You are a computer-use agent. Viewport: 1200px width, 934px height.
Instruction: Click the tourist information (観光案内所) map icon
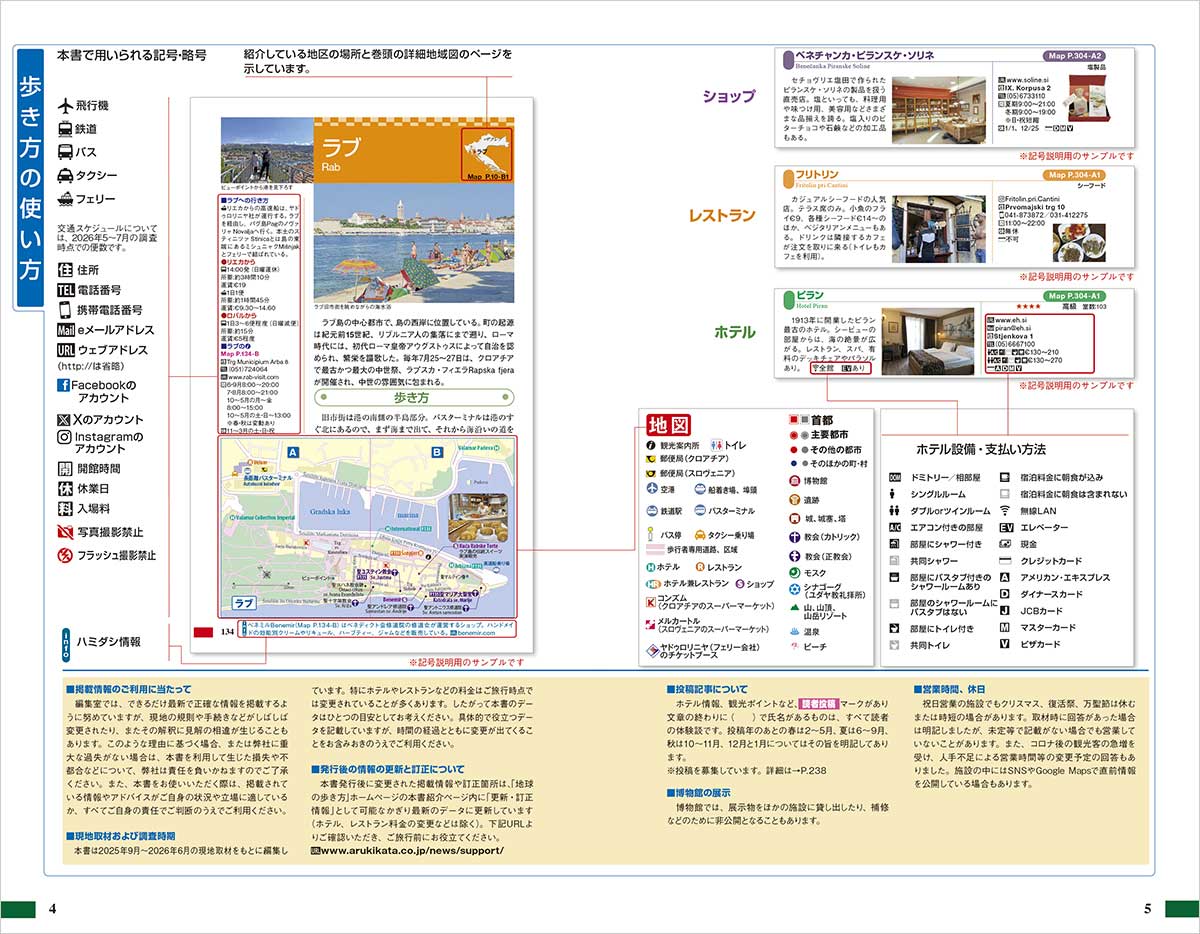[650, 444]
